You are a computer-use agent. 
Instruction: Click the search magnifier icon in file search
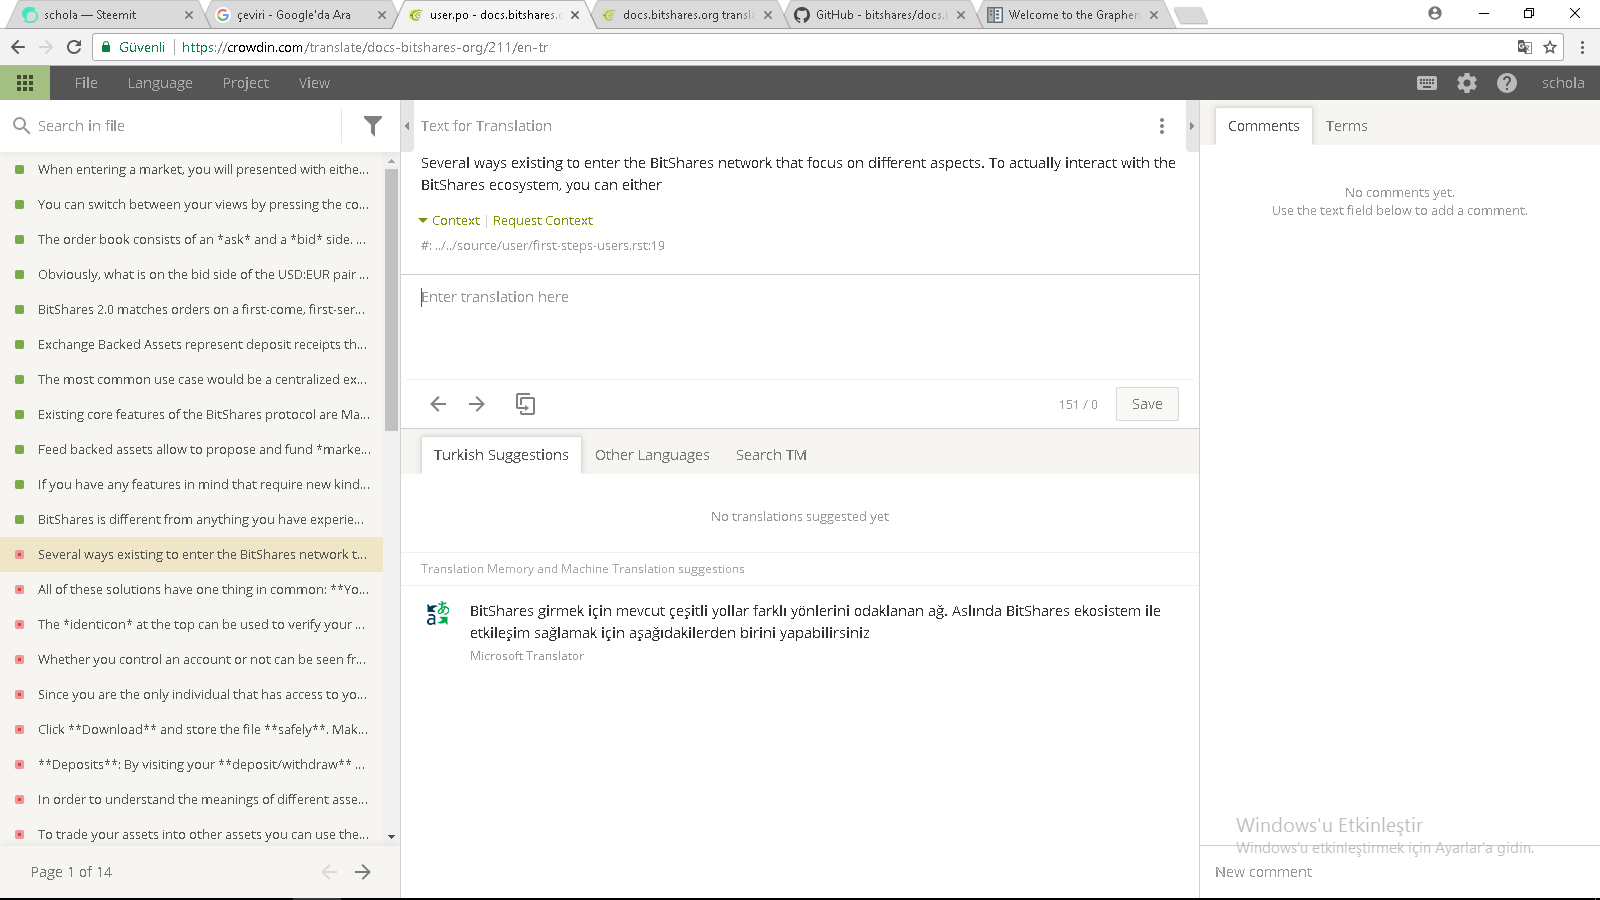coord(21,126)
